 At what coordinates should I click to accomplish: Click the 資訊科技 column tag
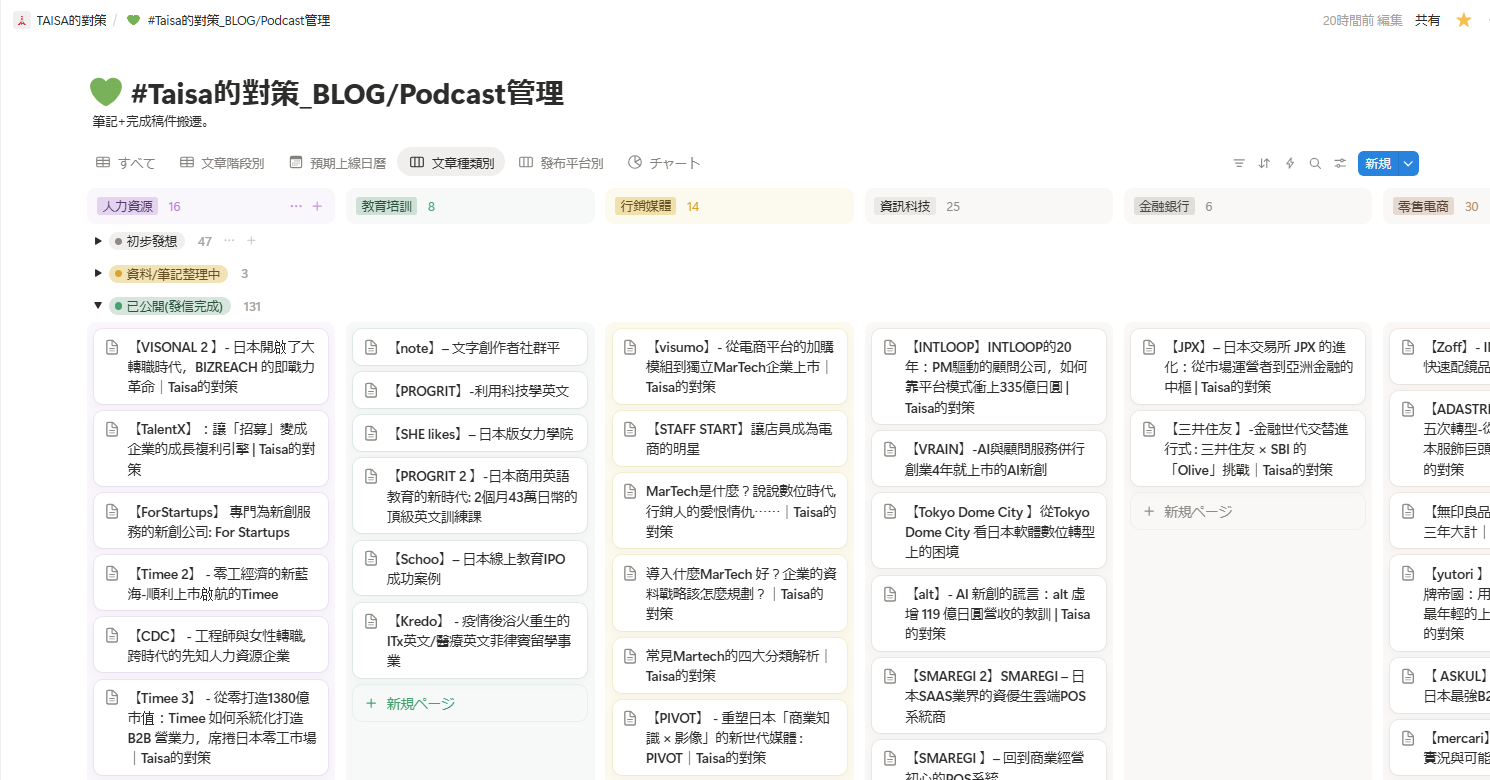point(905,206)
